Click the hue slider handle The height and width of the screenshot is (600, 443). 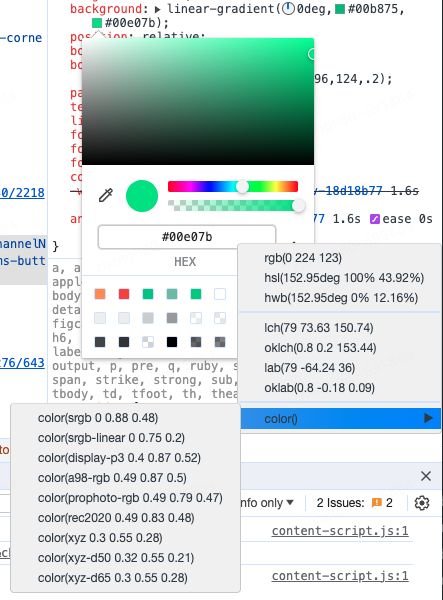pyautogui.click(x=242, y=186)
